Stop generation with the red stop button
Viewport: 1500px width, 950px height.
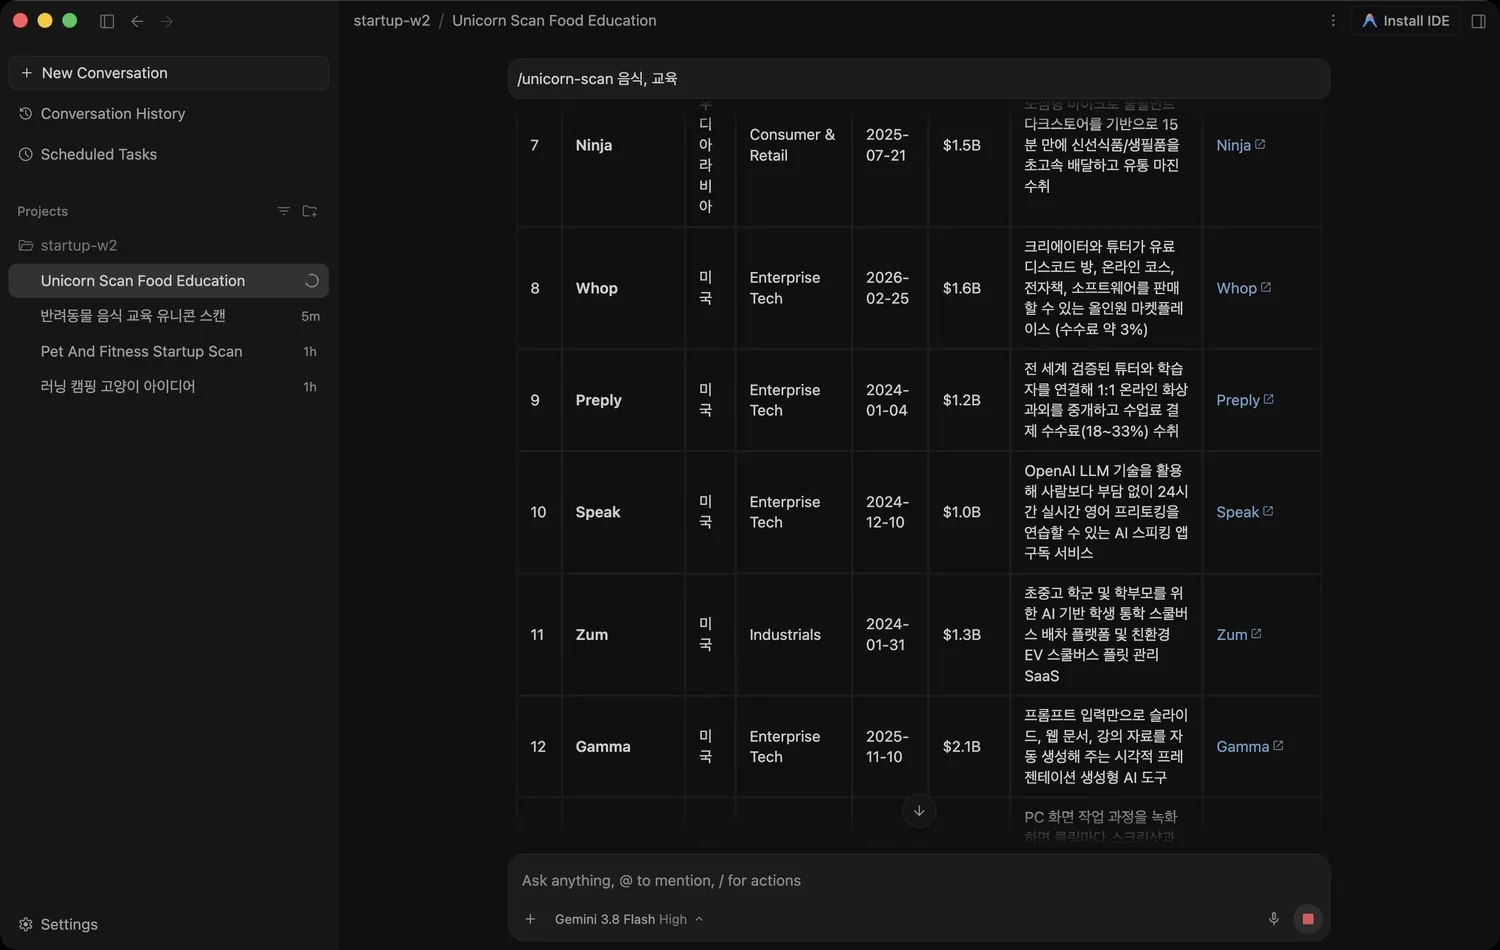(1308, 919)
